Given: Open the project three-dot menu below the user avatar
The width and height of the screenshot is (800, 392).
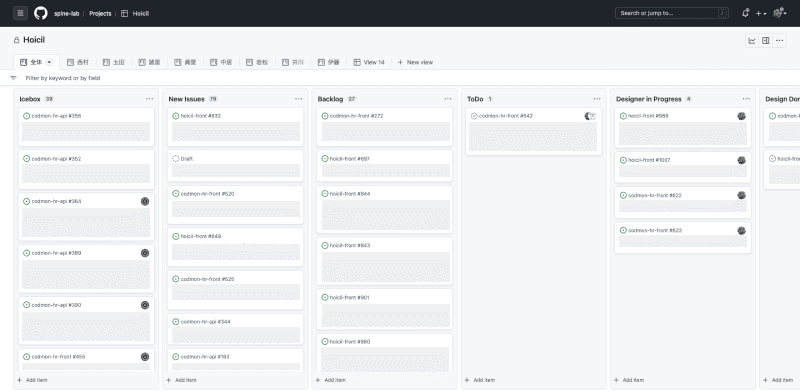Looking at the screenshot, I should click(x=780, y=41).
